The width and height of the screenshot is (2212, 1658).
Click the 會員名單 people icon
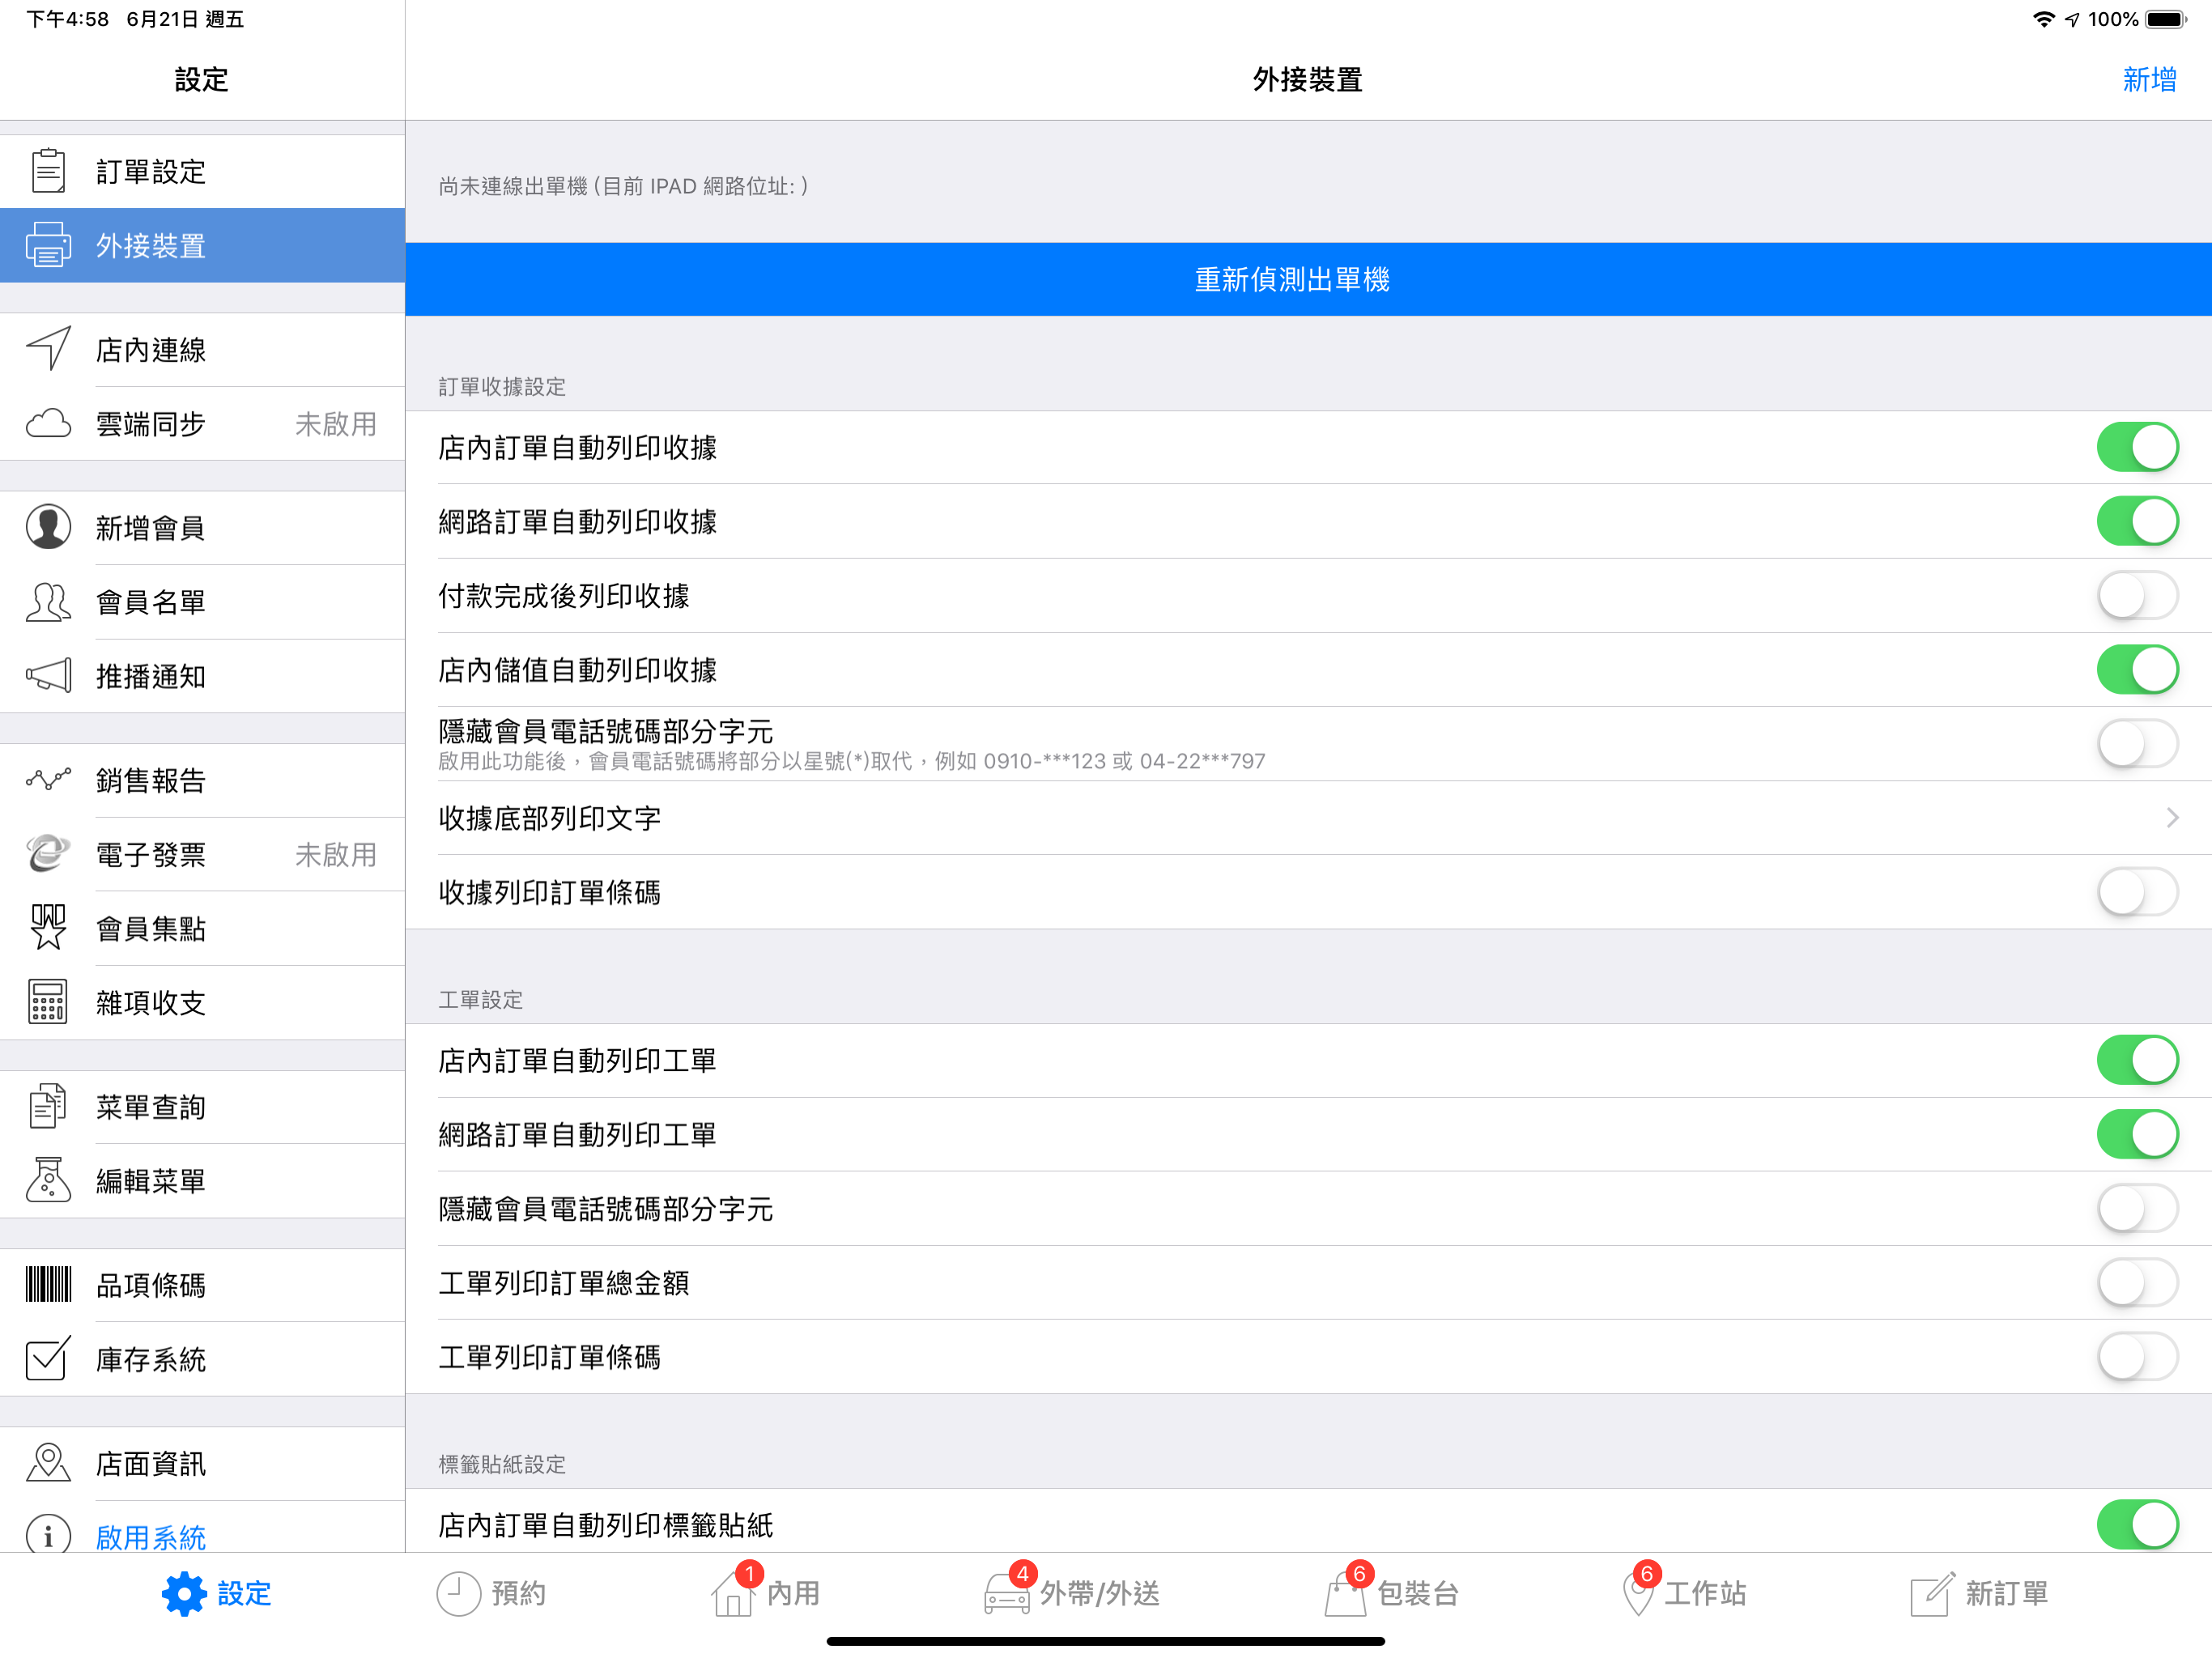click(x=48, y=602)
